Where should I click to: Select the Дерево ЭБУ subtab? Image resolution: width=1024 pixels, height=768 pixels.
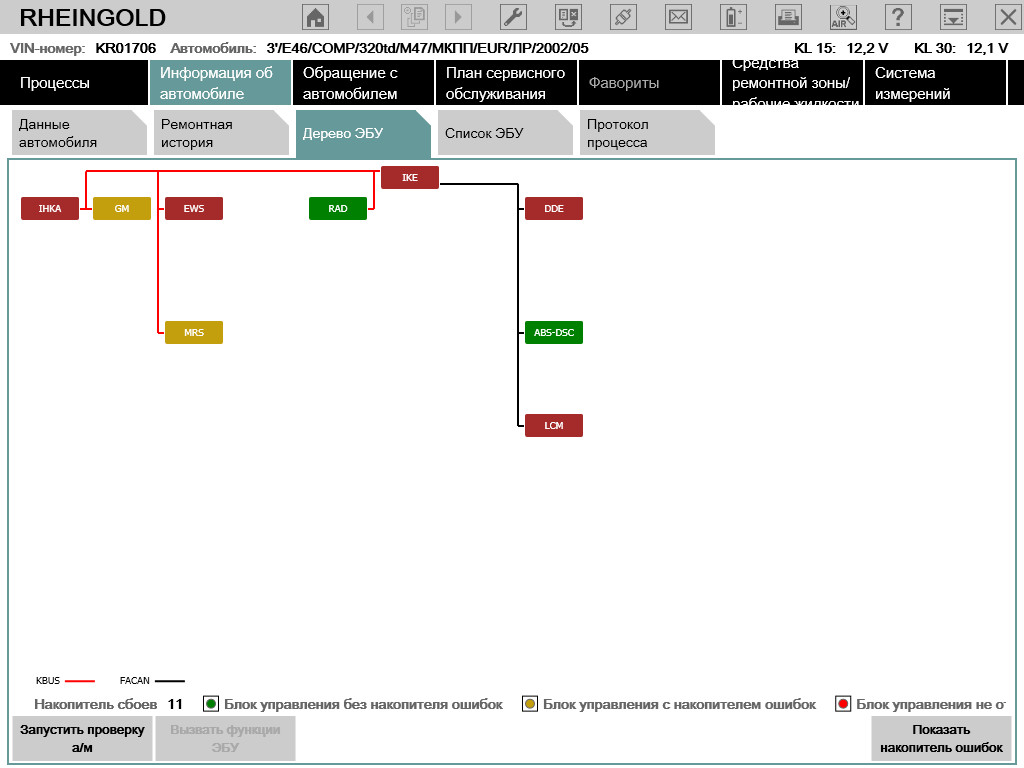click(x=363, y=133)
